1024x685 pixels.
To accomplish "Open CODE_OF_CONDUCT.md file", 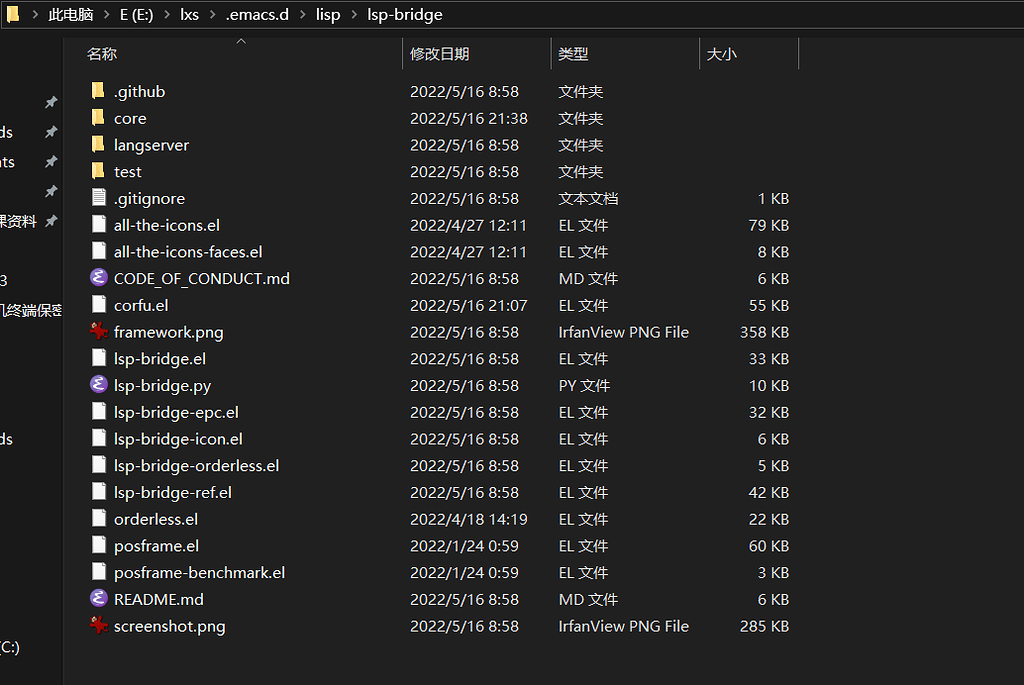I will click(200, 278).
